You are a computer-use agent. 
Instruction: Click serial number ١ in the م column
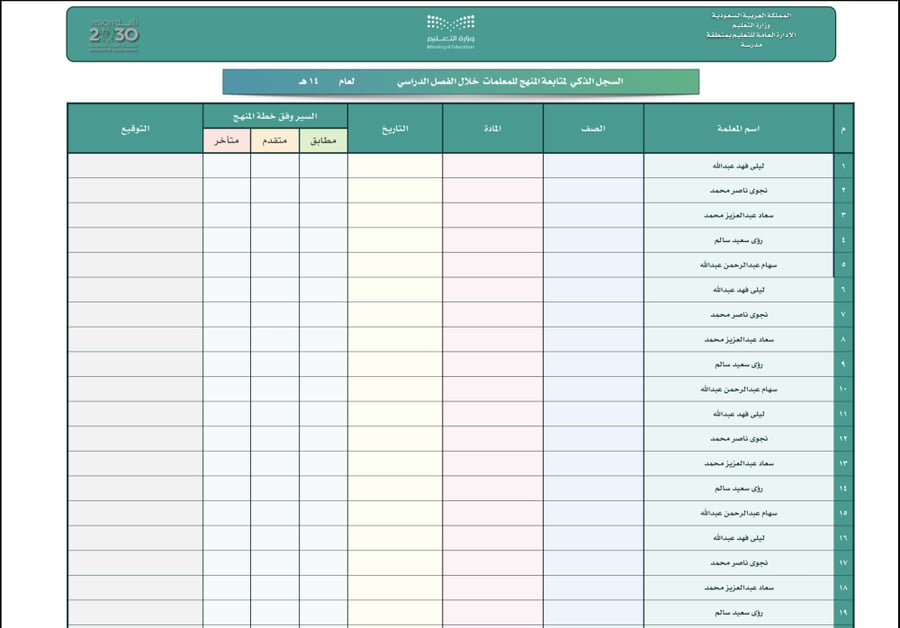(x=843, y=166)
